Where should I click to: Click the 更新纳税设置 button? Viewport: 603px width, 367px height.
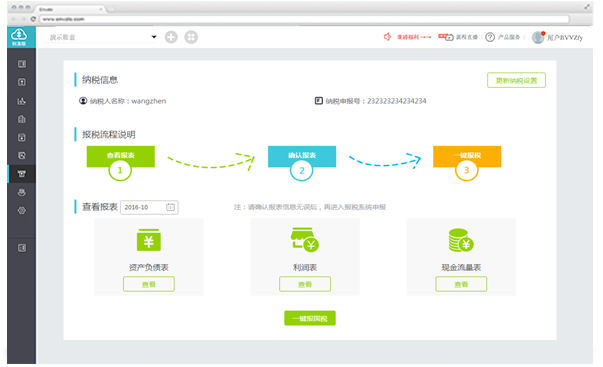pyautogui.click(x=516, y=80)
